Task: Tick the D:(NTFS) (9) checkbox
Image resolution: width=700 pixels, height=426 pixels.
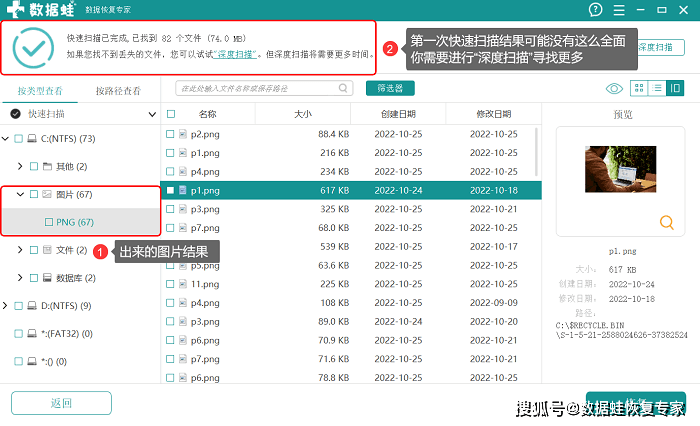Action: [x=18, y=305]
